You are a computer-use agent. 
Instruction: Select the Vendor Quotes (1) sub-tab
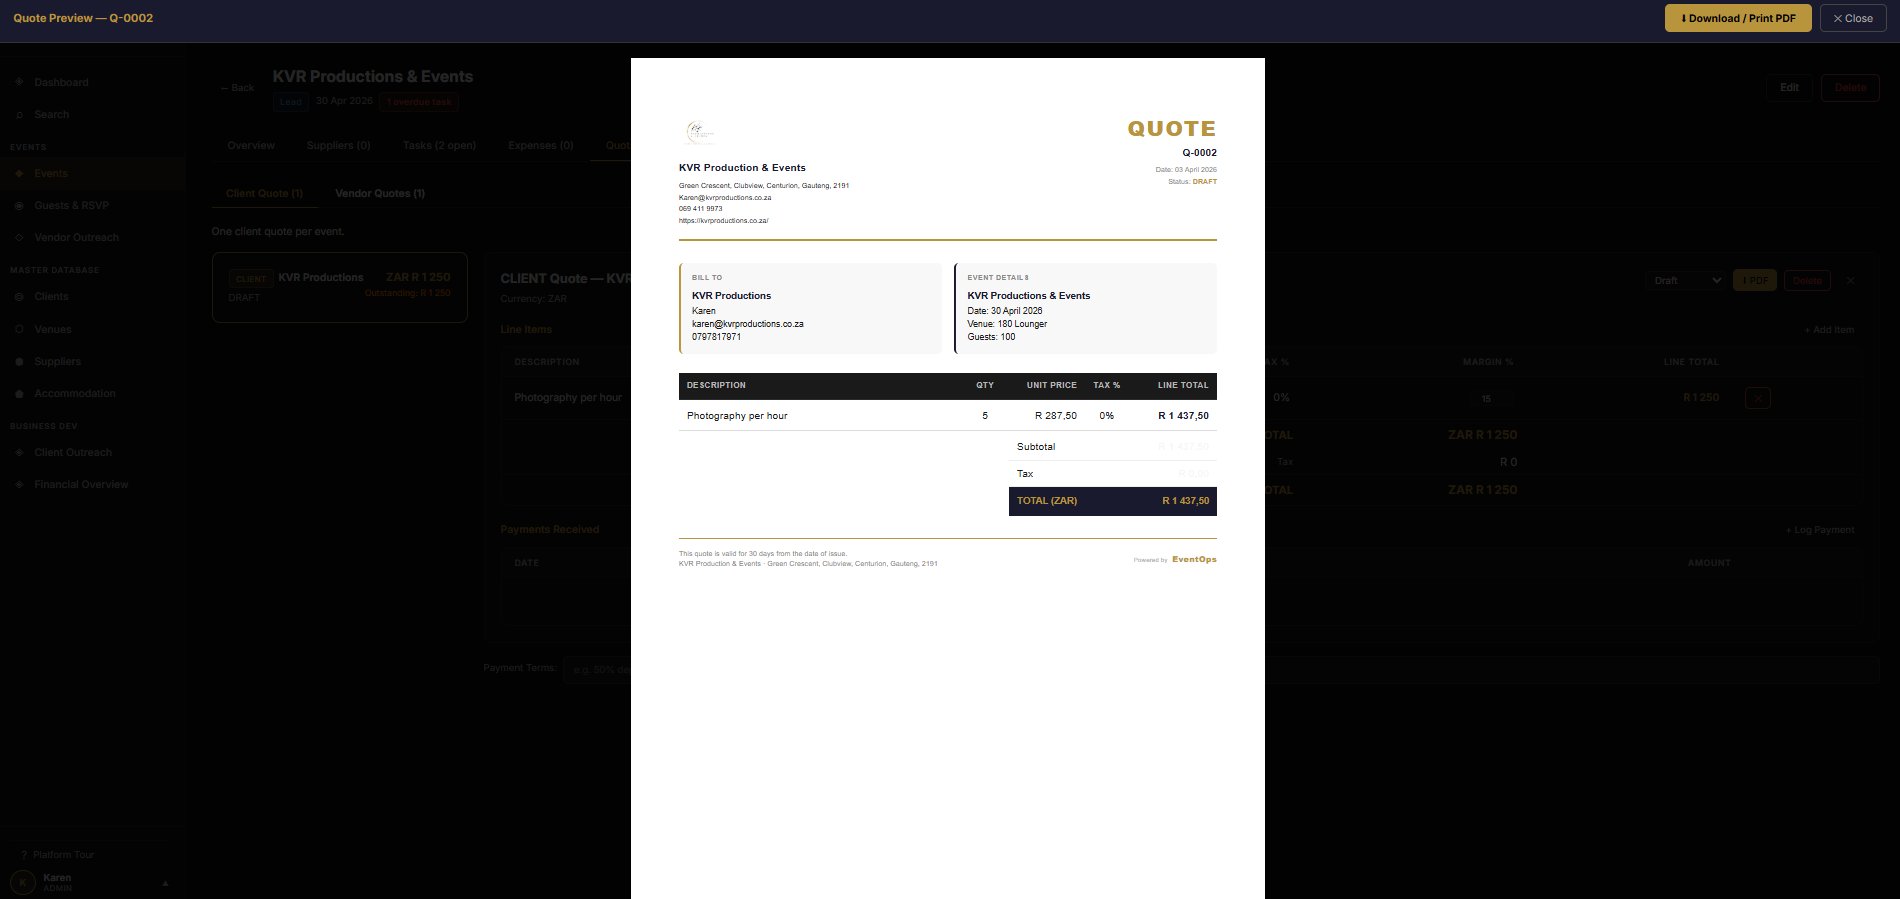(380, 194)
